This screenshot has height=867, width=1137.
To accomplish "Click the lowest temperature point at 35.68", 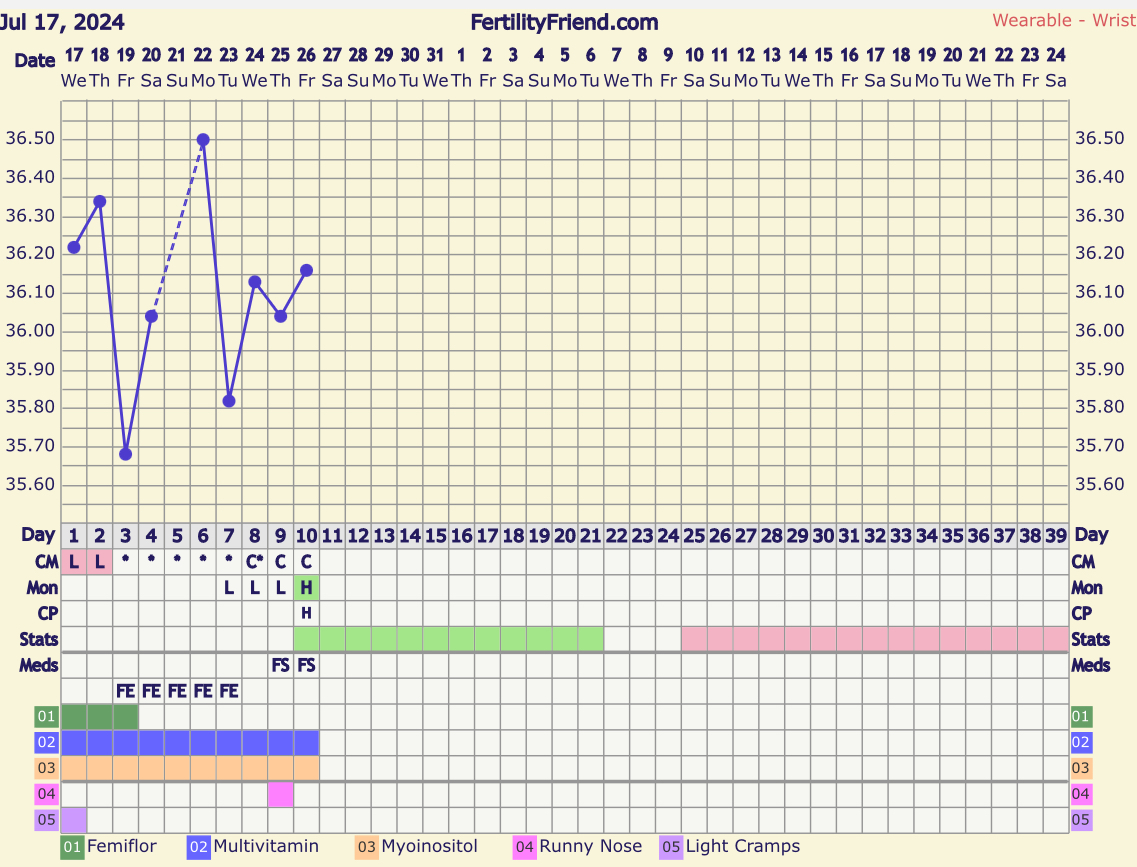I will point(125,454).
